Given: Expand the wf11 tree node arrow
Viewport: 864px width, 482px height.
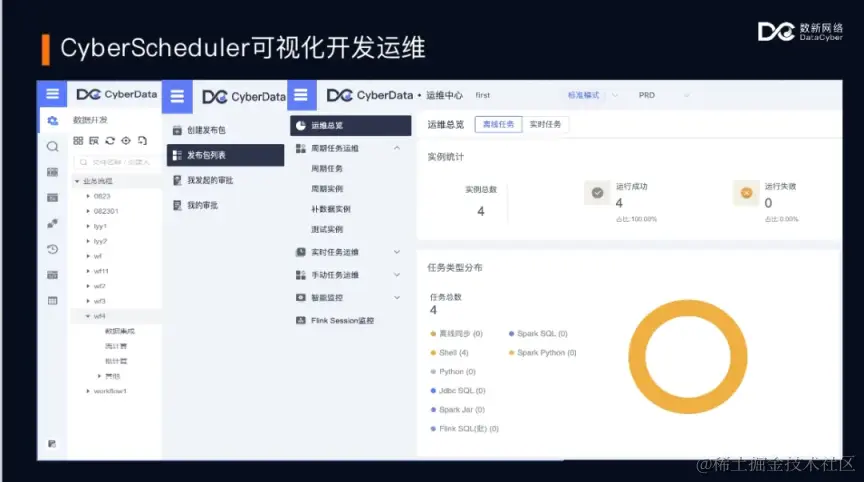Looking at the screenshot, I should point(88,271).
